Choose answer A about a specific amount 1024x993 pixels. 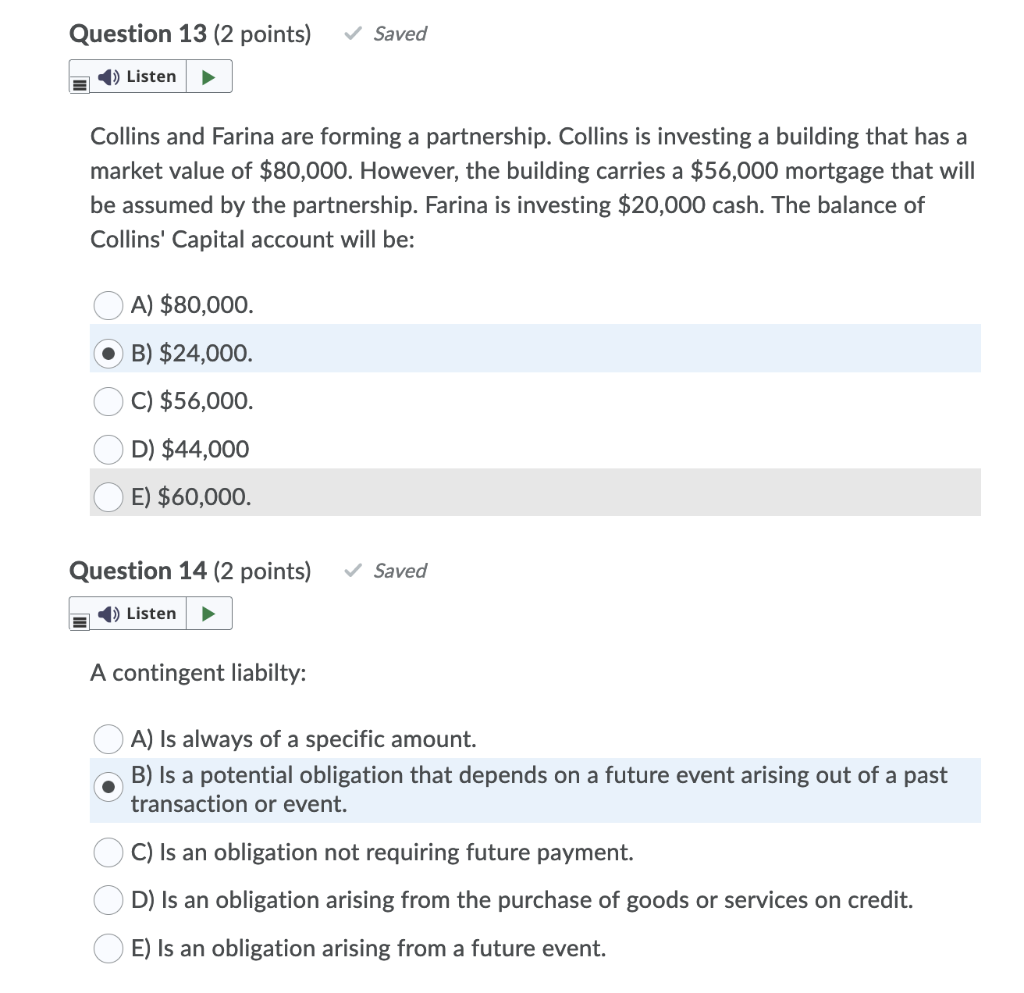[x=107, y=739]
